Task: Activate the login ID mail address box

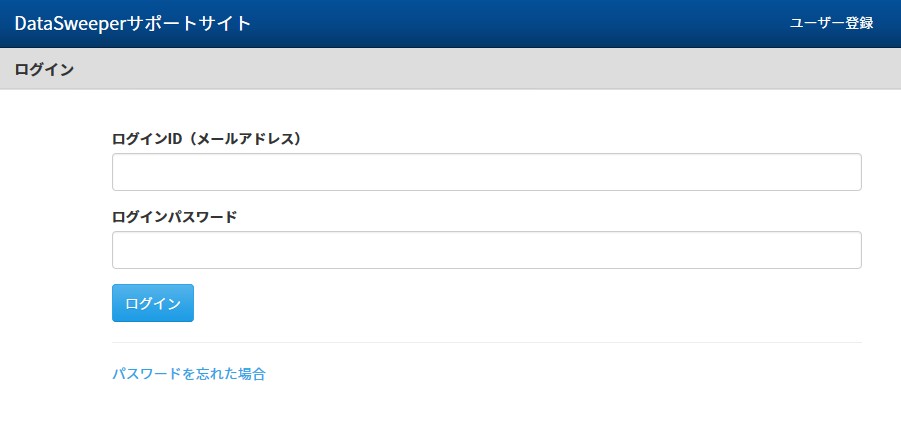Action: click(487, 172)
